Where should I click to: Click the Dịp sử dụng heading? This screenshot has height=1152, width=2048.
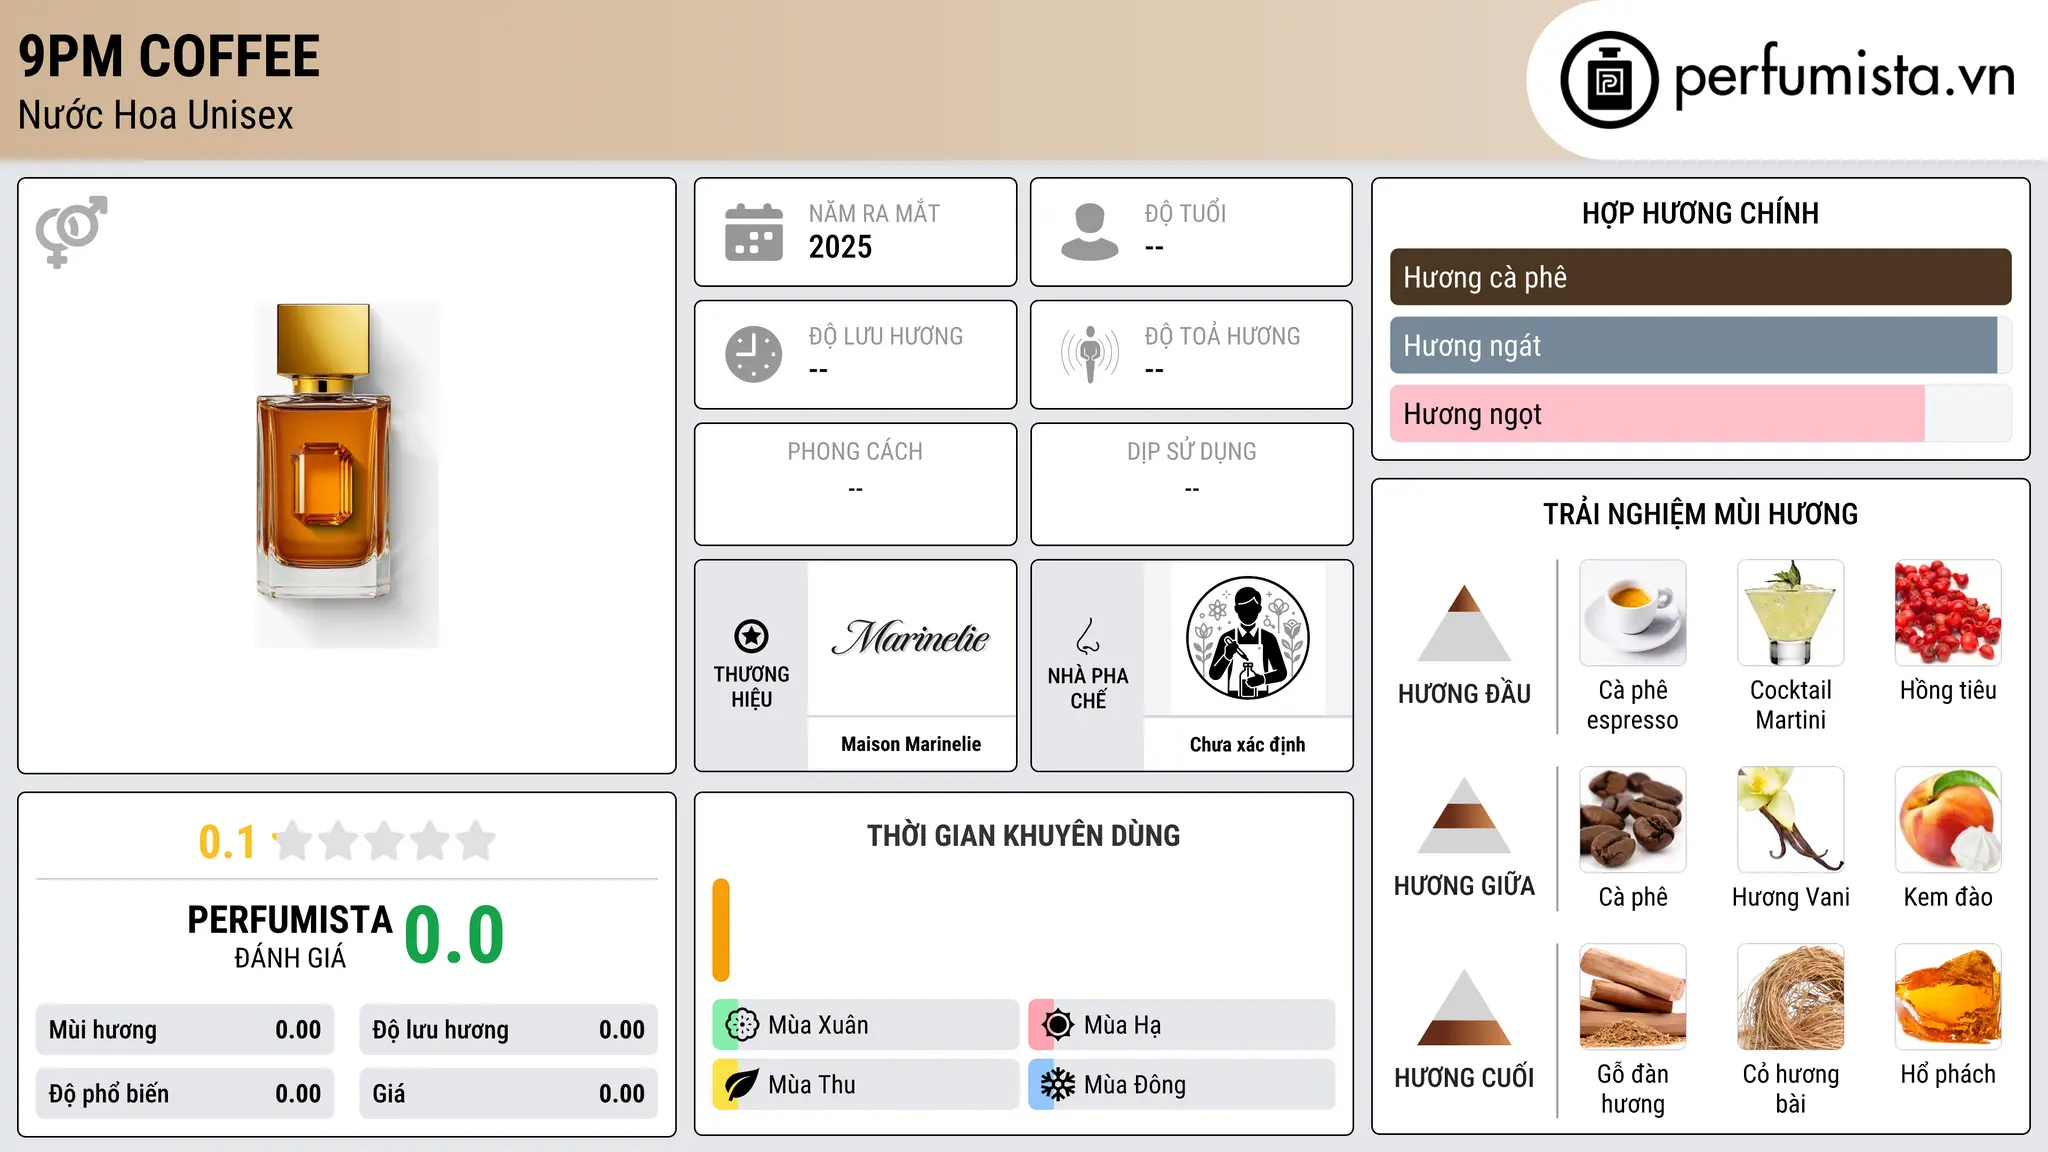pyautogui.click(x=1192, y=452)
